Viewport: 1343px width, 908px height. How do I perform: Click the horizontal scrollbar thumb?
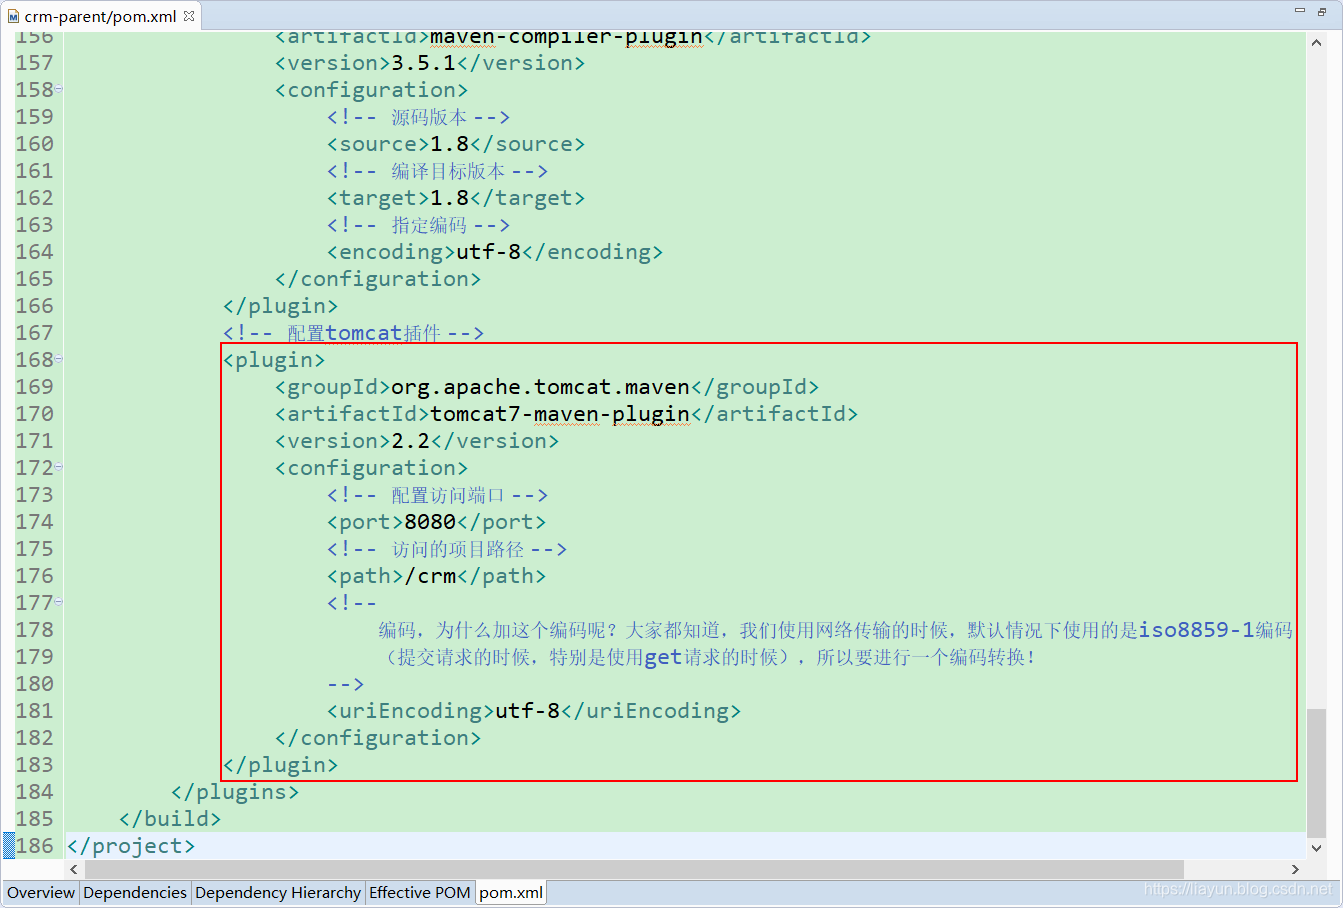(x=634, y=869)
